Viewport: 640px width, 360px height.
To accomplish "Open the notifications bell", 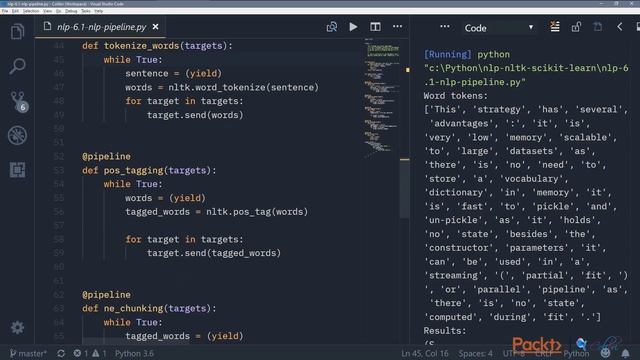I will 625,353.
